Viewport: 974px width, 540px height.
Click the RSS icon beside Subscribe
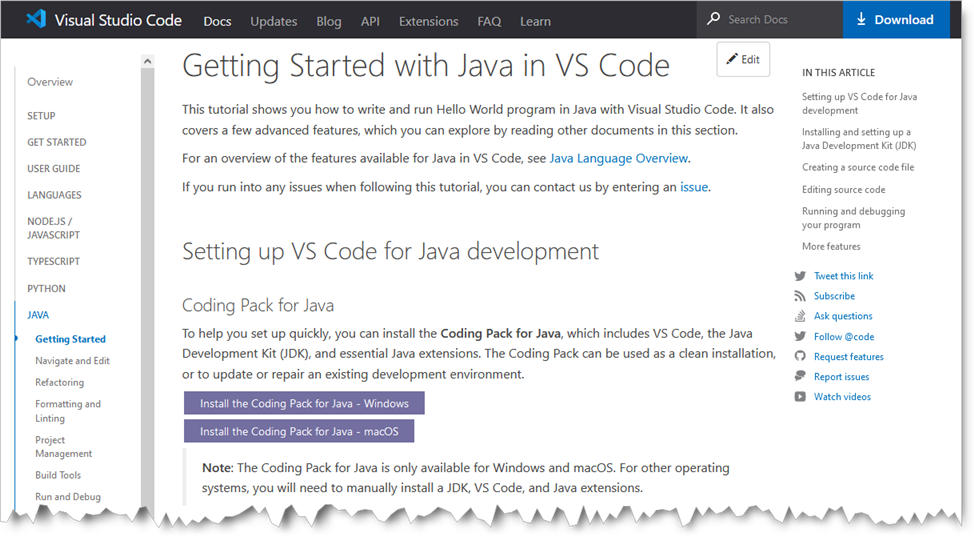800,296
